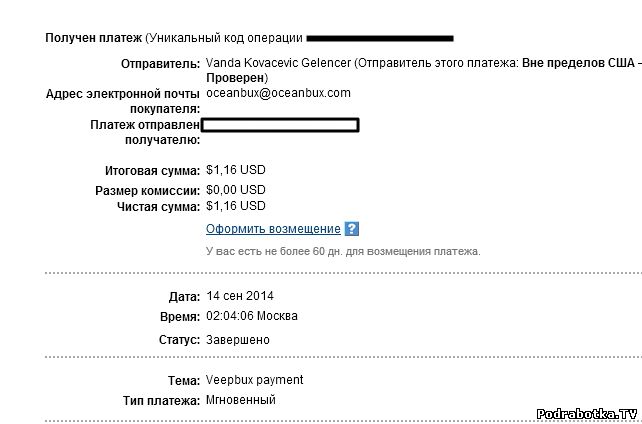The image size is (642, 424).
Task: Select the 'Чистая сумма' value $1,16 USD
Action: (236, 206)
